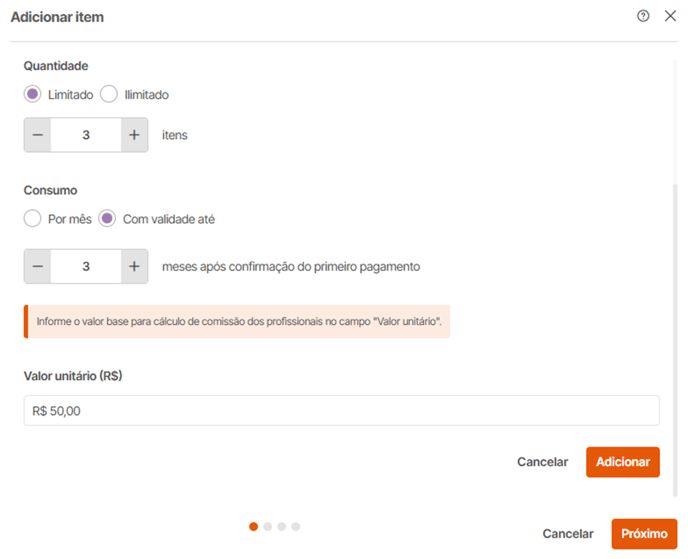
Task: Click the meses number field
Action: tap(86, 266)
